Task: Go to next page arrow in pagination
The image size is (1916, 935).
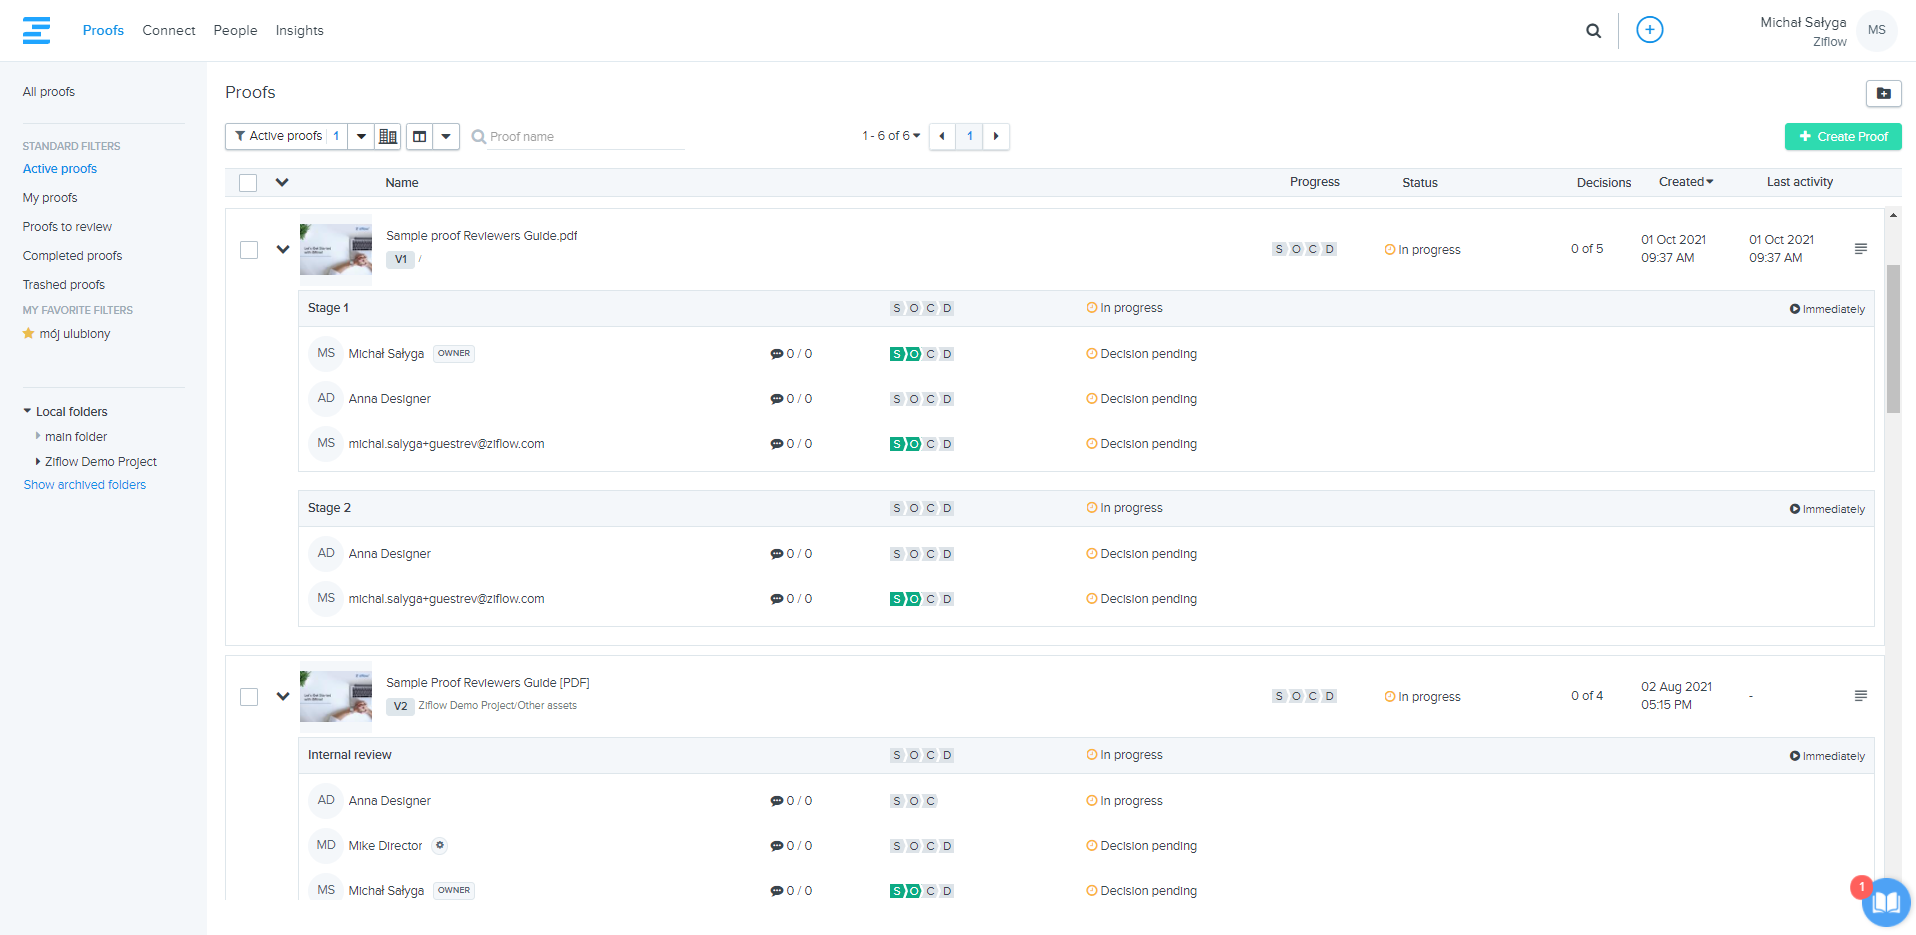Action: click(x=996, y=136)
